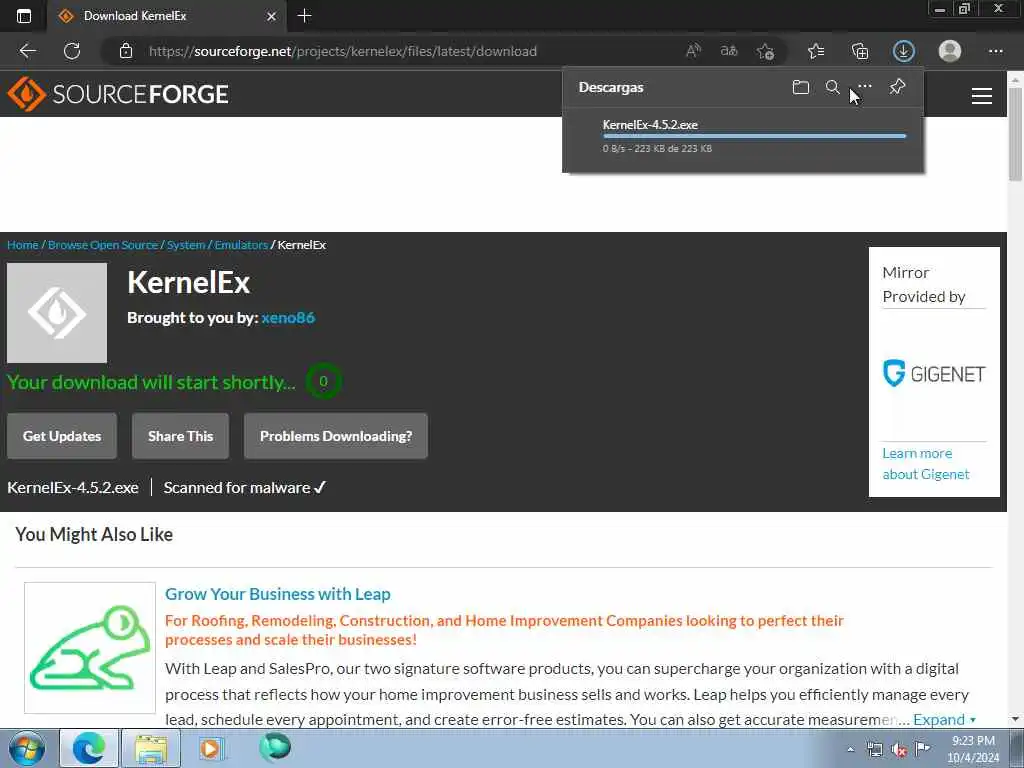Click the download progress bar

point(754,136)
